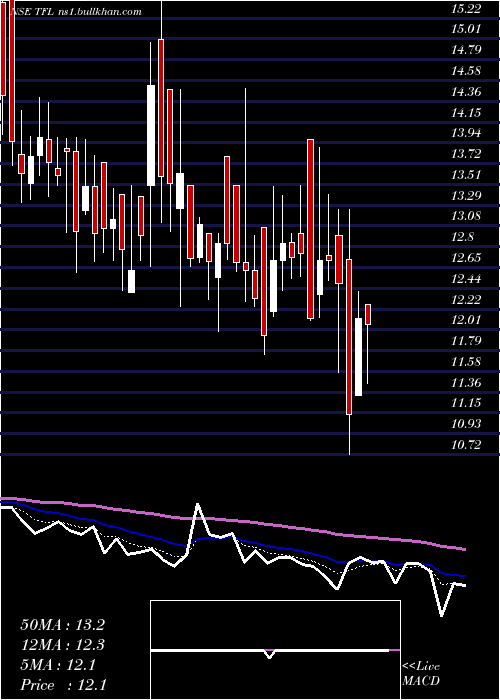Click the pink 50MA line

coord(232,521)
